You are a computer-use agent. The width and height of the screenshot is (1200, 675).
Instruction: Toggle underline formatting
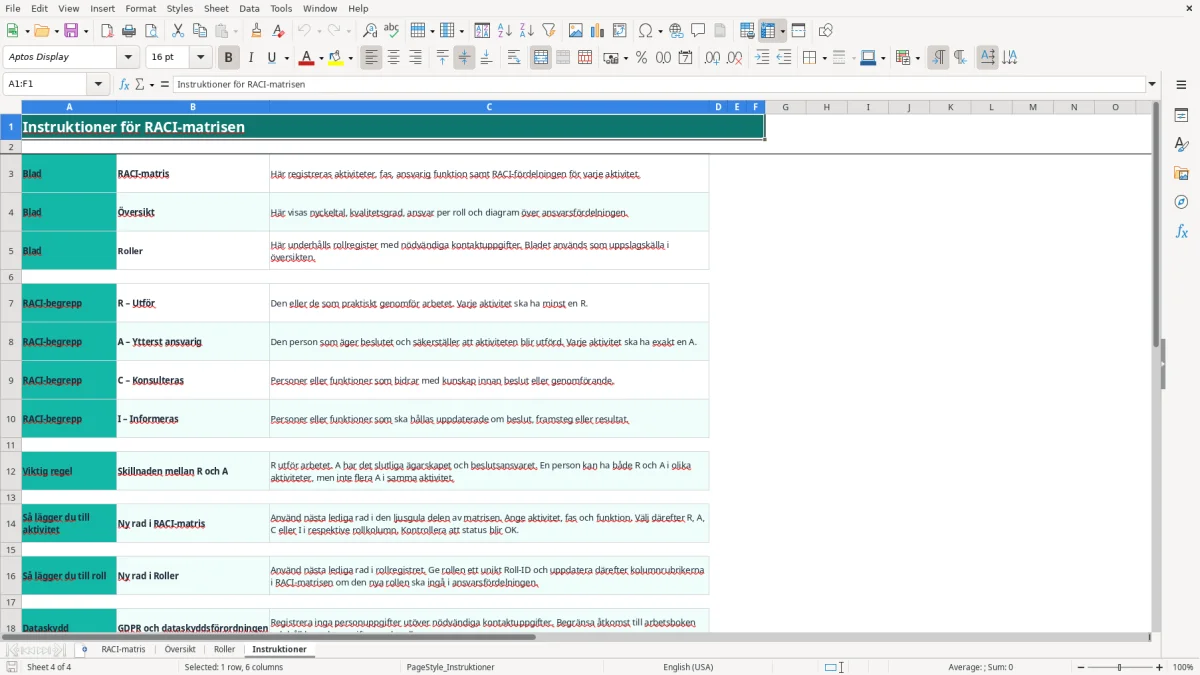[x=271, y=58]
